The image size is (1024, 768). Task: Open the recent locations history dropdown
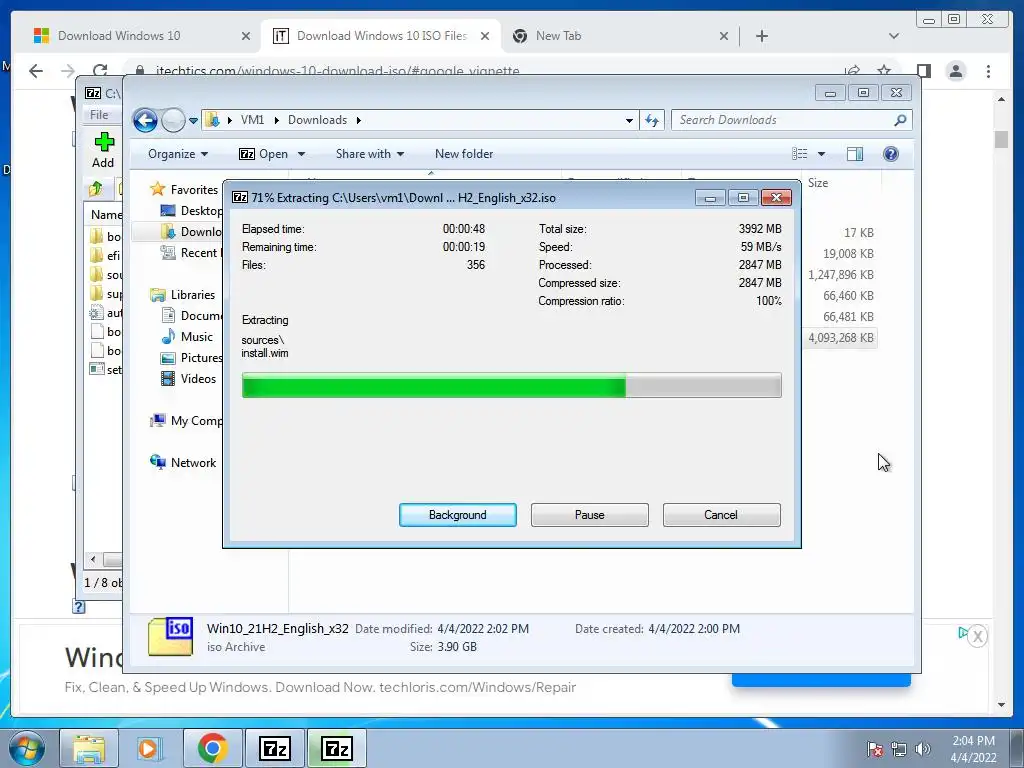coord(193,121)
